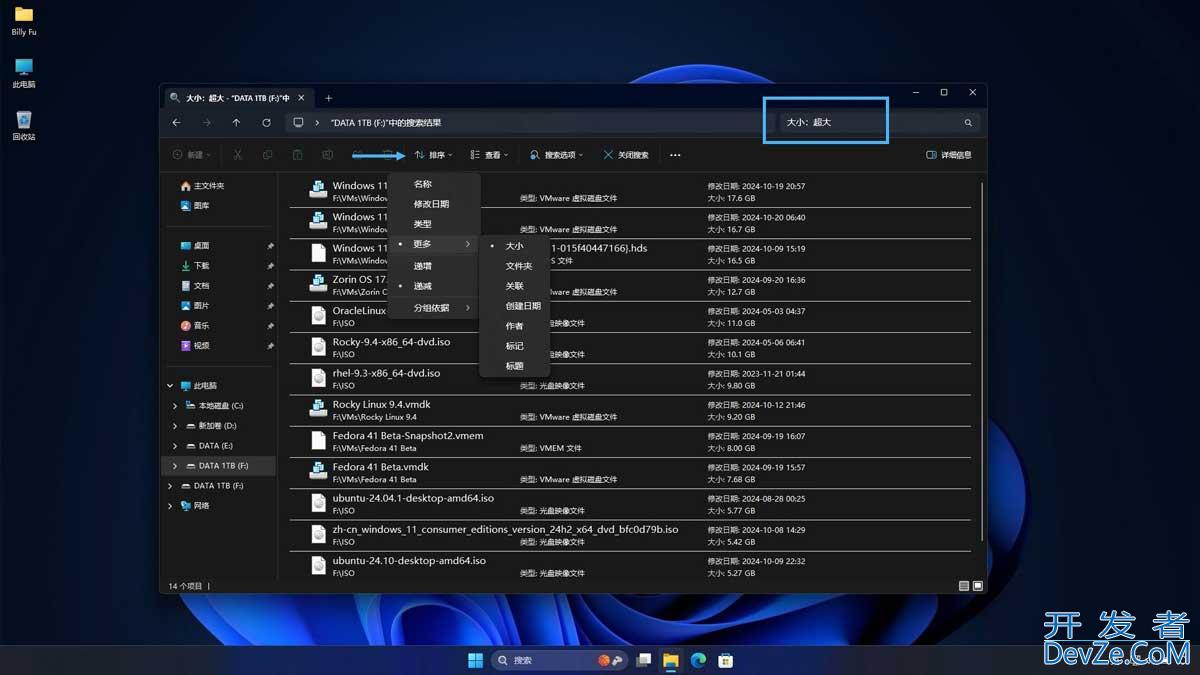Open the 查看 view dropdown

[489, 155]
